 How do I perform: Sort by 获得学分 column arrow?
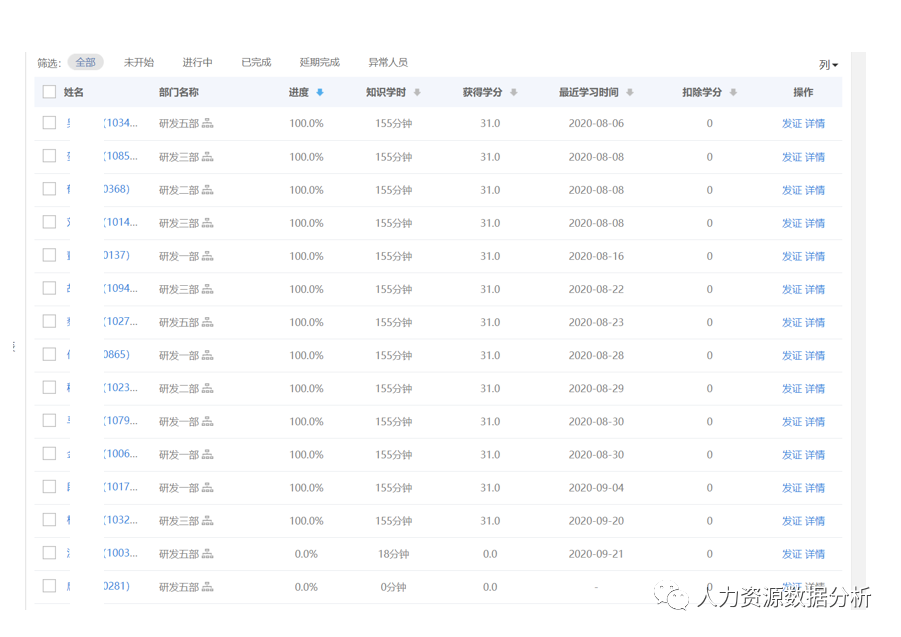pyautogui.click(x=514, y=92)
